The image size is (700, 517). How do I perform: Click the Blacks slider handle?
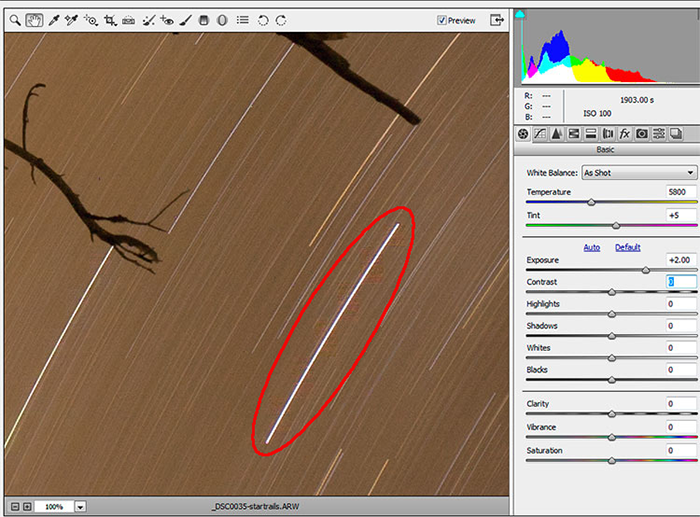tap(612, 380)
